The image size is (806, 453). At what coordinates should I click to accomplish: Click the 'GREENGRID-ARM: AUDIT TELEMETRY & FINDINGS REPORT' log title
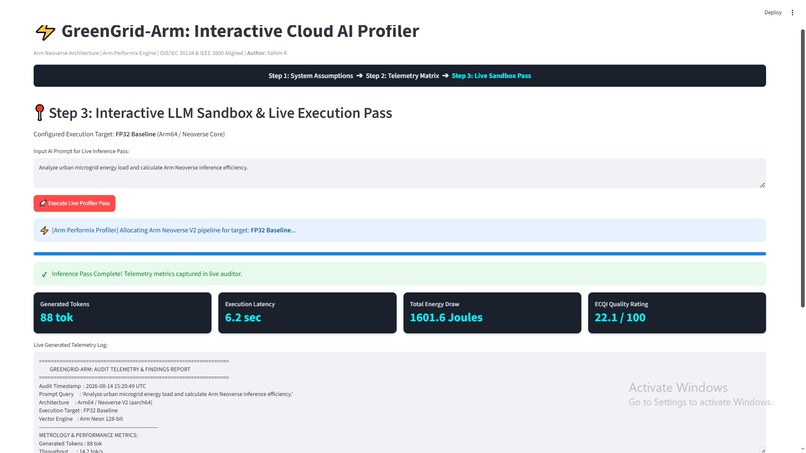click(120, 370)
